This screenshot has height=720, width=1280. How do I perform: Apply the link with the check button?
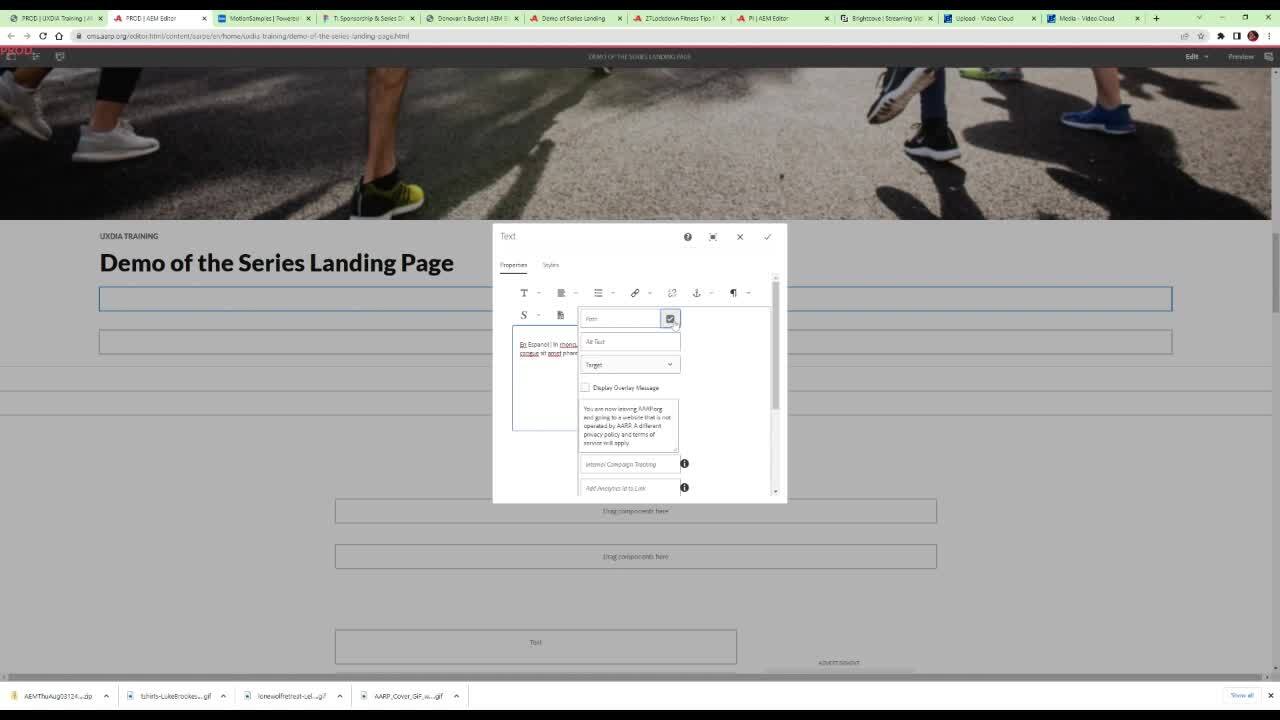pos(670,318)
